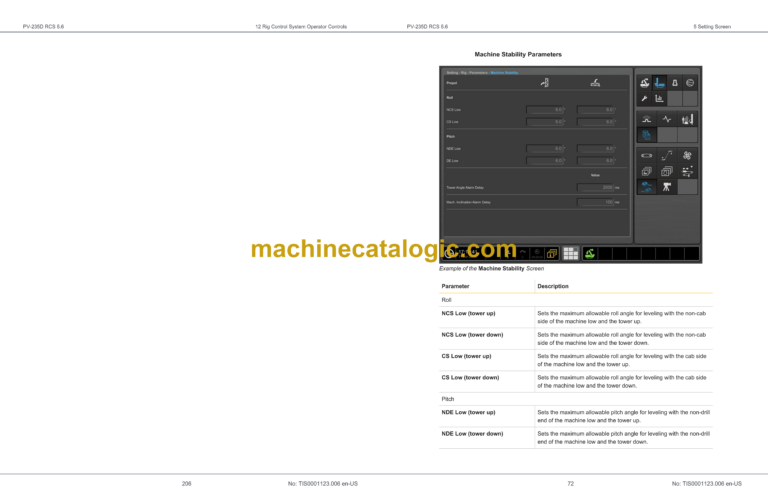The image size is (768, 497).
Task: Edit the CS Low tower-down angle field
Action: 596,121
